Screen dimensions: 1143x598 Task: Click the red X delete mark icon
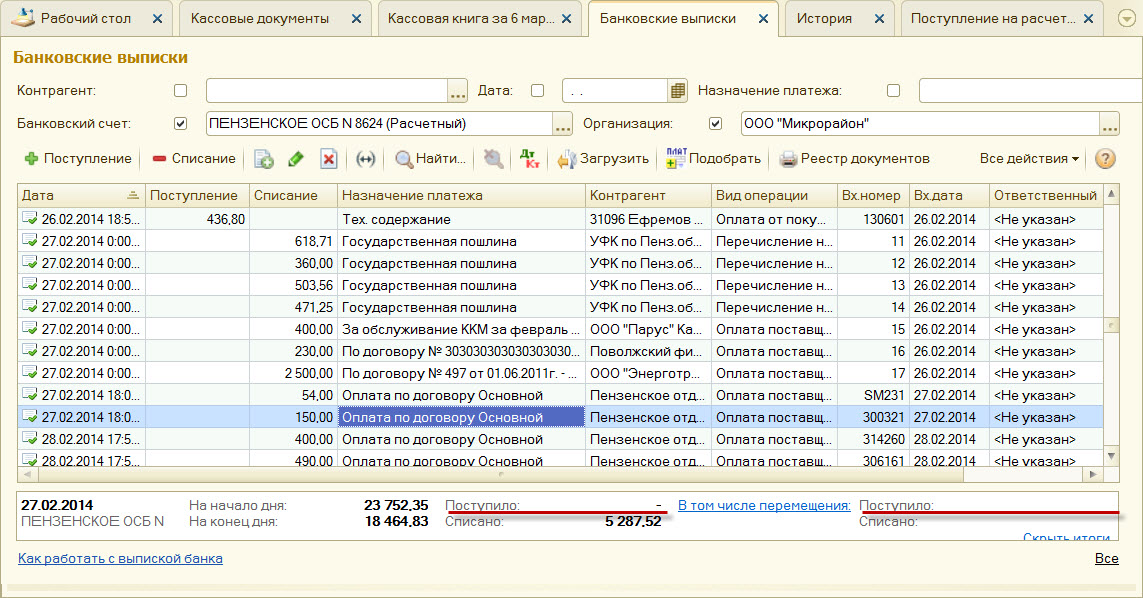pos(328,159)
